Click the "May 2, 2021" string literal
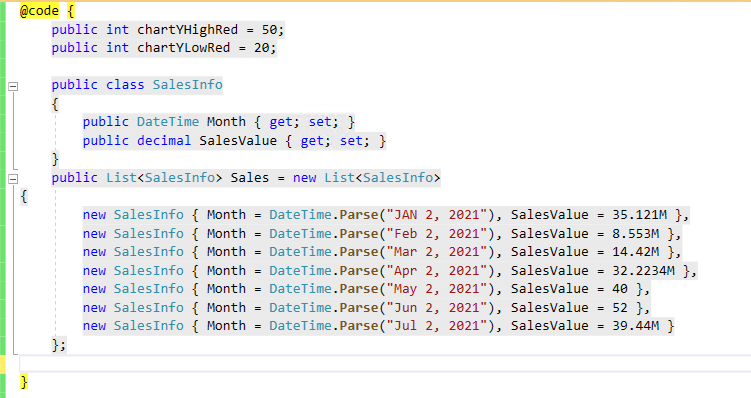751x398 pixels. coord(437,289)
